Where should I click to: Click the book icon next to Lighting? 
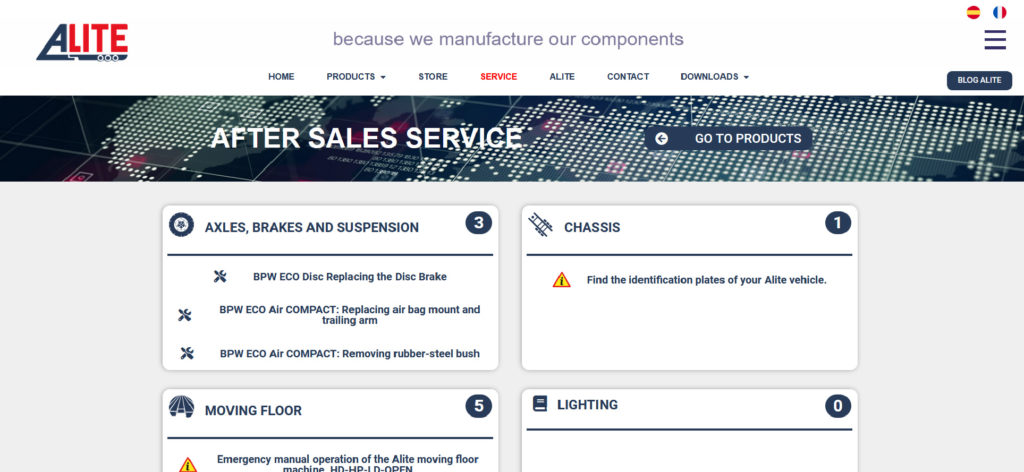(540, 404)
